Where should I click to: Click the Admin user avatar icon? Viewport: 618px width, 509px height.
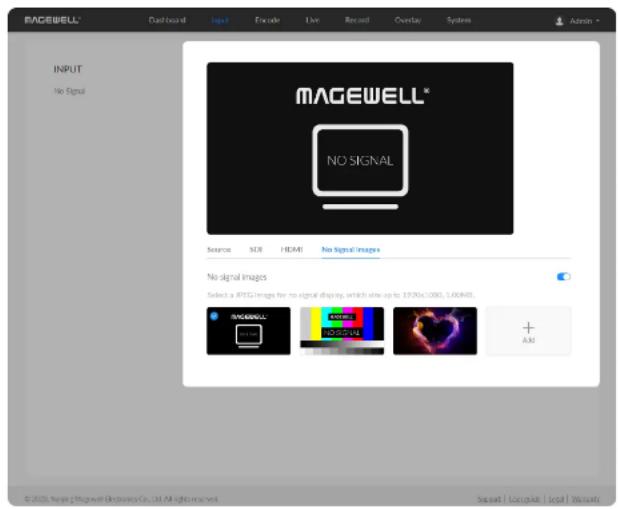pos(559,21)
